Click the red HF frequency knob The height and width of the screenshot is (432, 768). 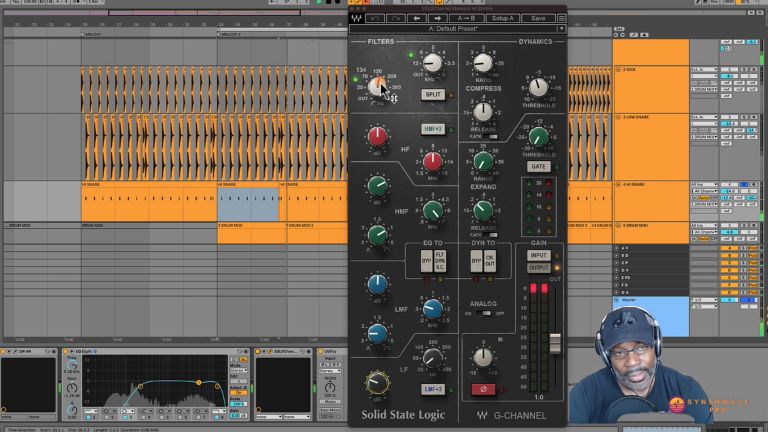coord(432,161)
